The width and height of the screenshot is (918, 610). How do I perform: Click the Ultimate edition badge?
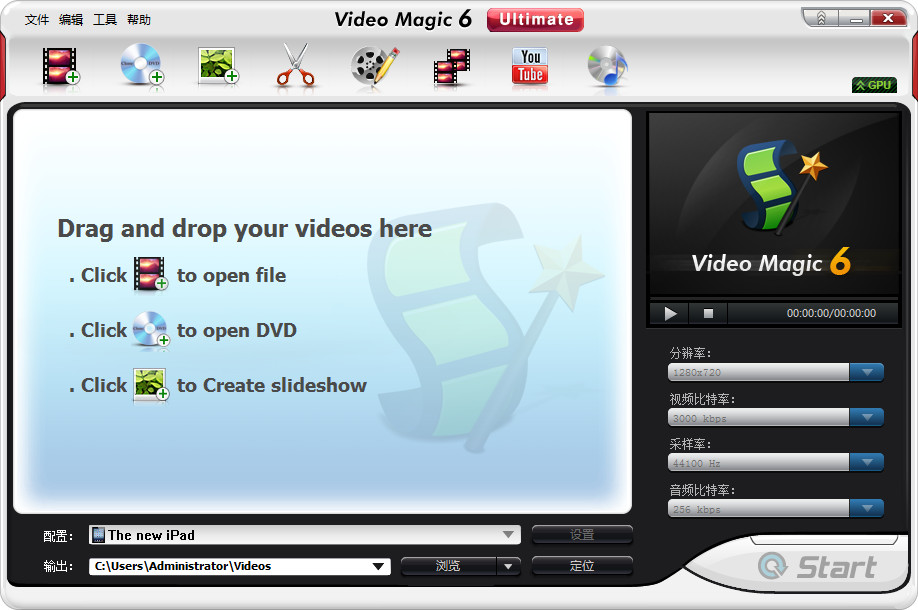click(x=535, y=20)
